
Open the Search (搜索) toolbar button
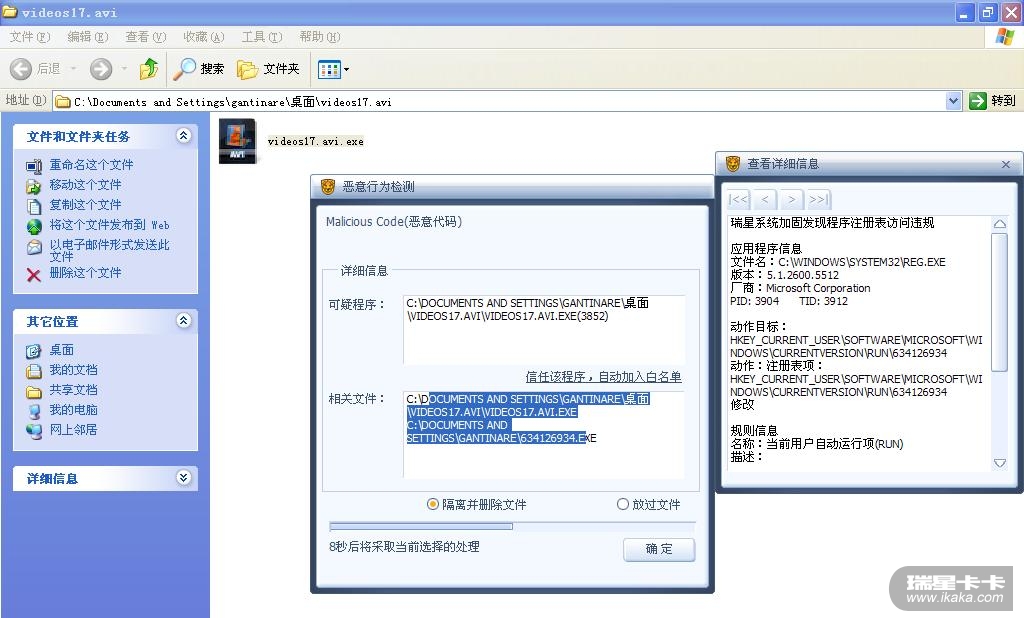click(199, 69)
